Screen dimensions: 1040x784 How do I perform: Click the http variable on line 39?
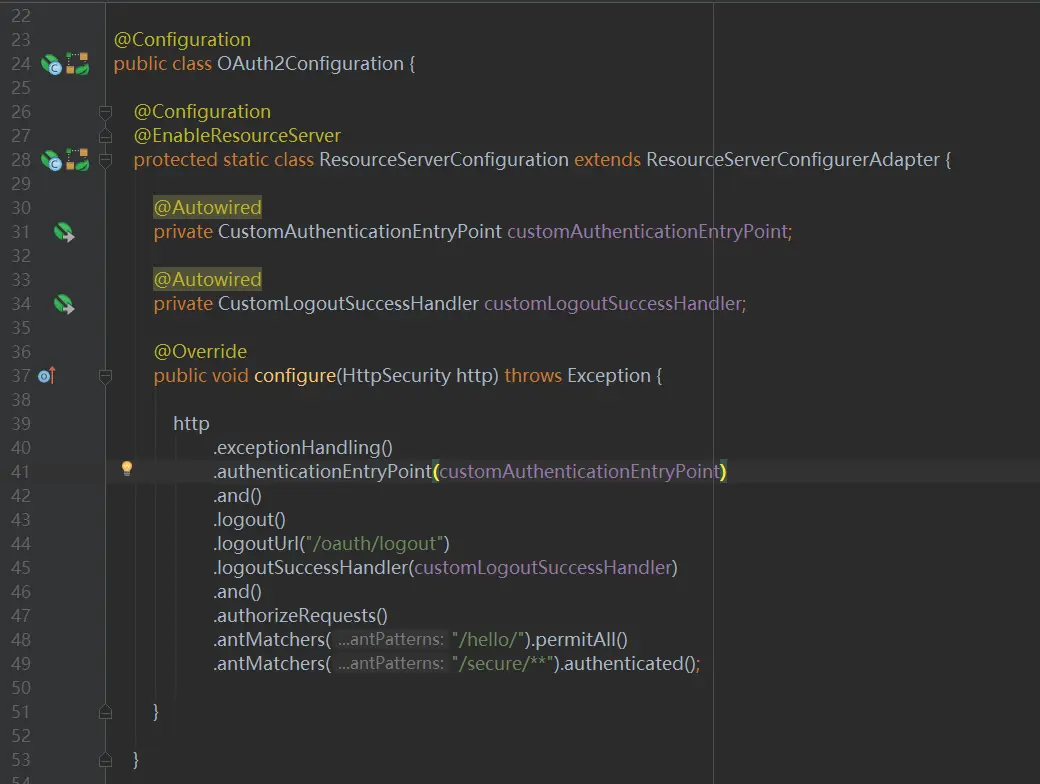[191, 424]
